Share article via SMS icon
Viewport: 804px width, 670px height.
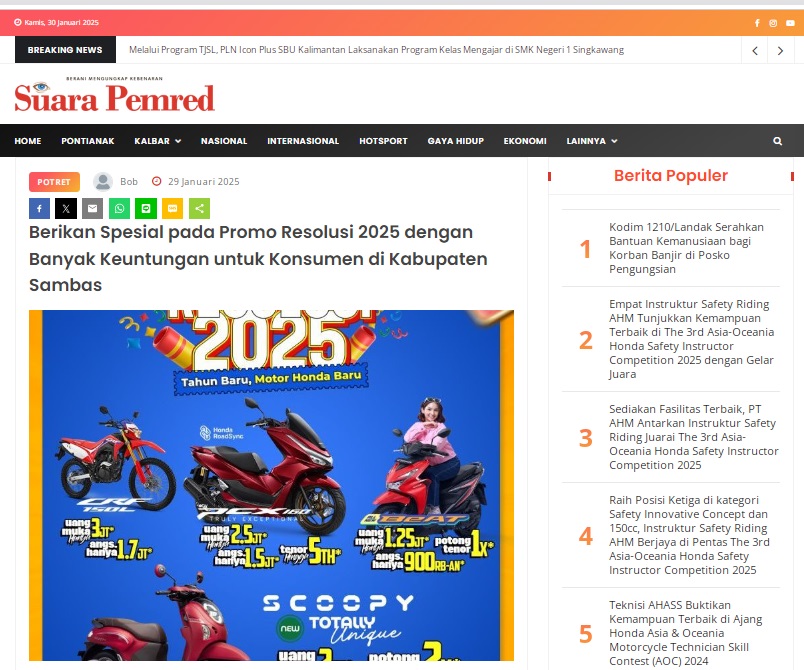tap(173, 209)
